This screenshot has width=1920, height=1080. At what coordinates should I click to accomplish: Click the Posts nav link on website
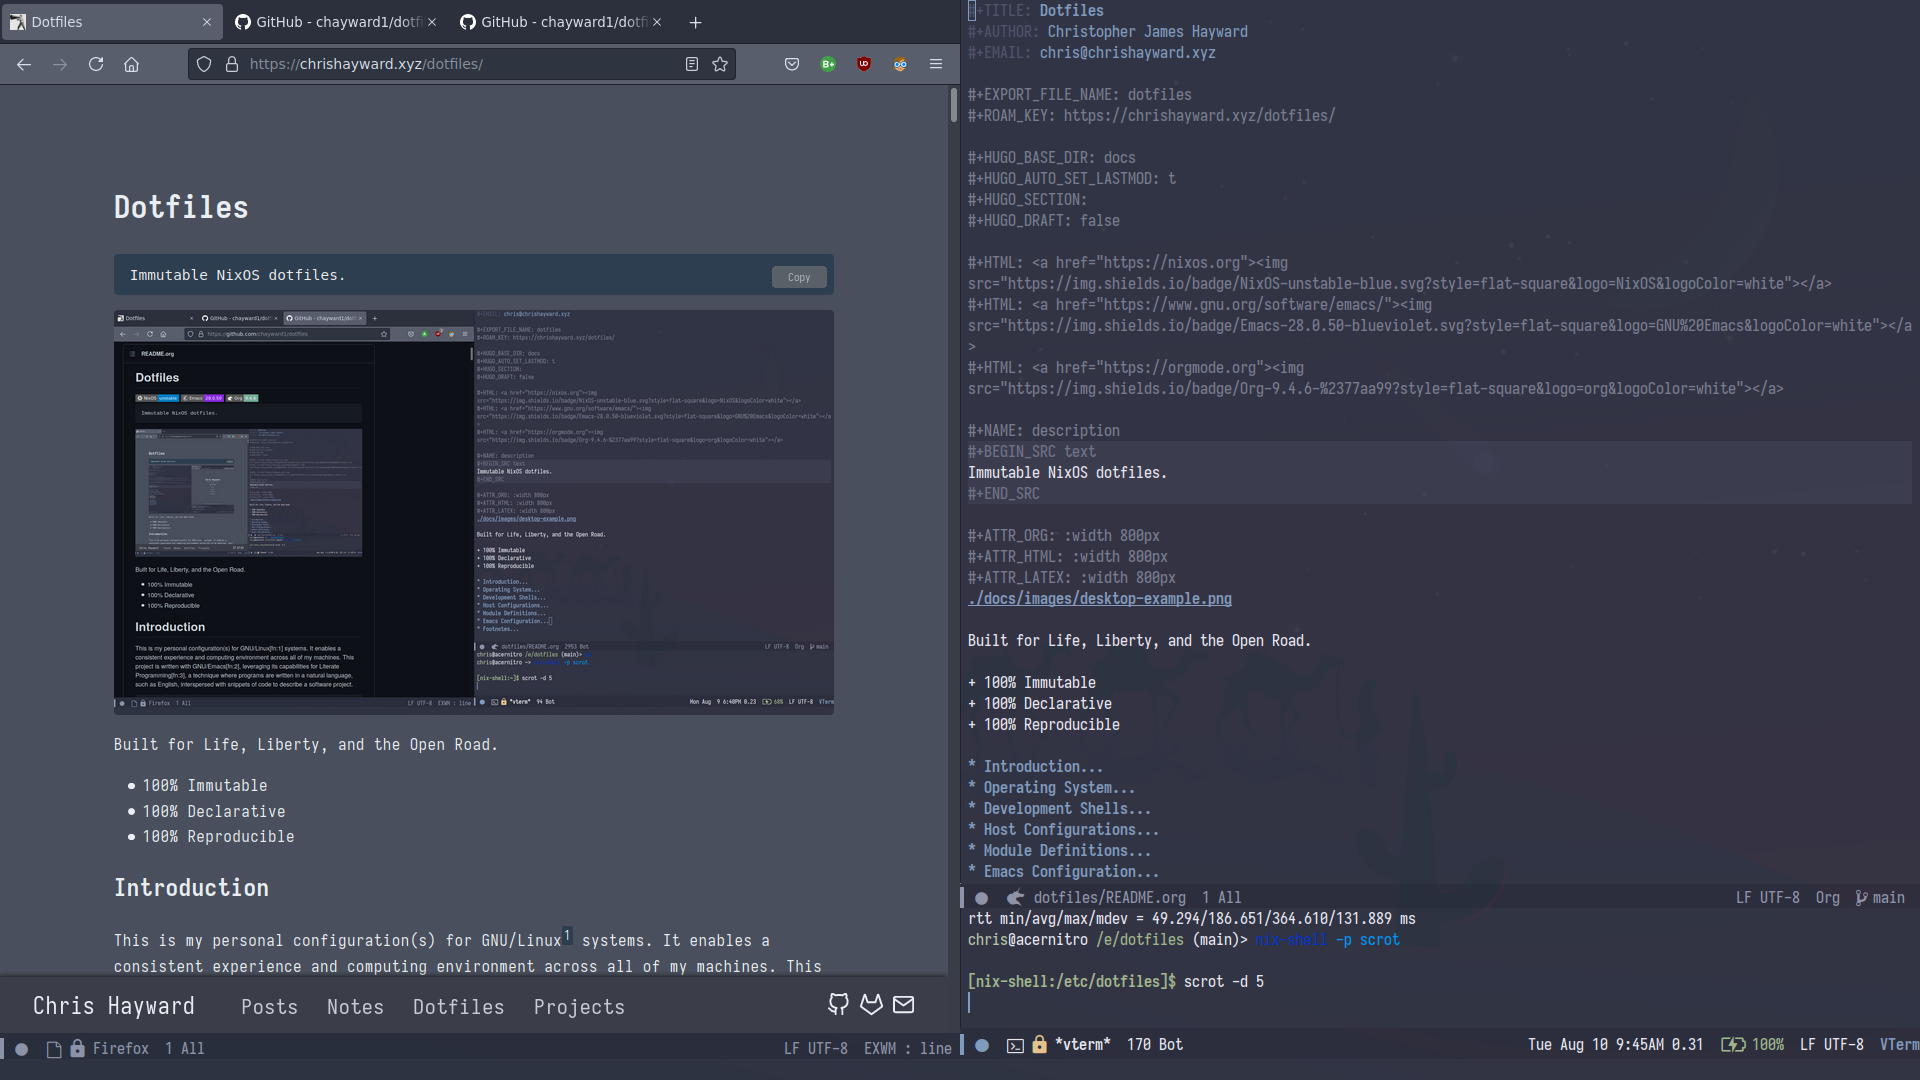(x=269, y=1006)
